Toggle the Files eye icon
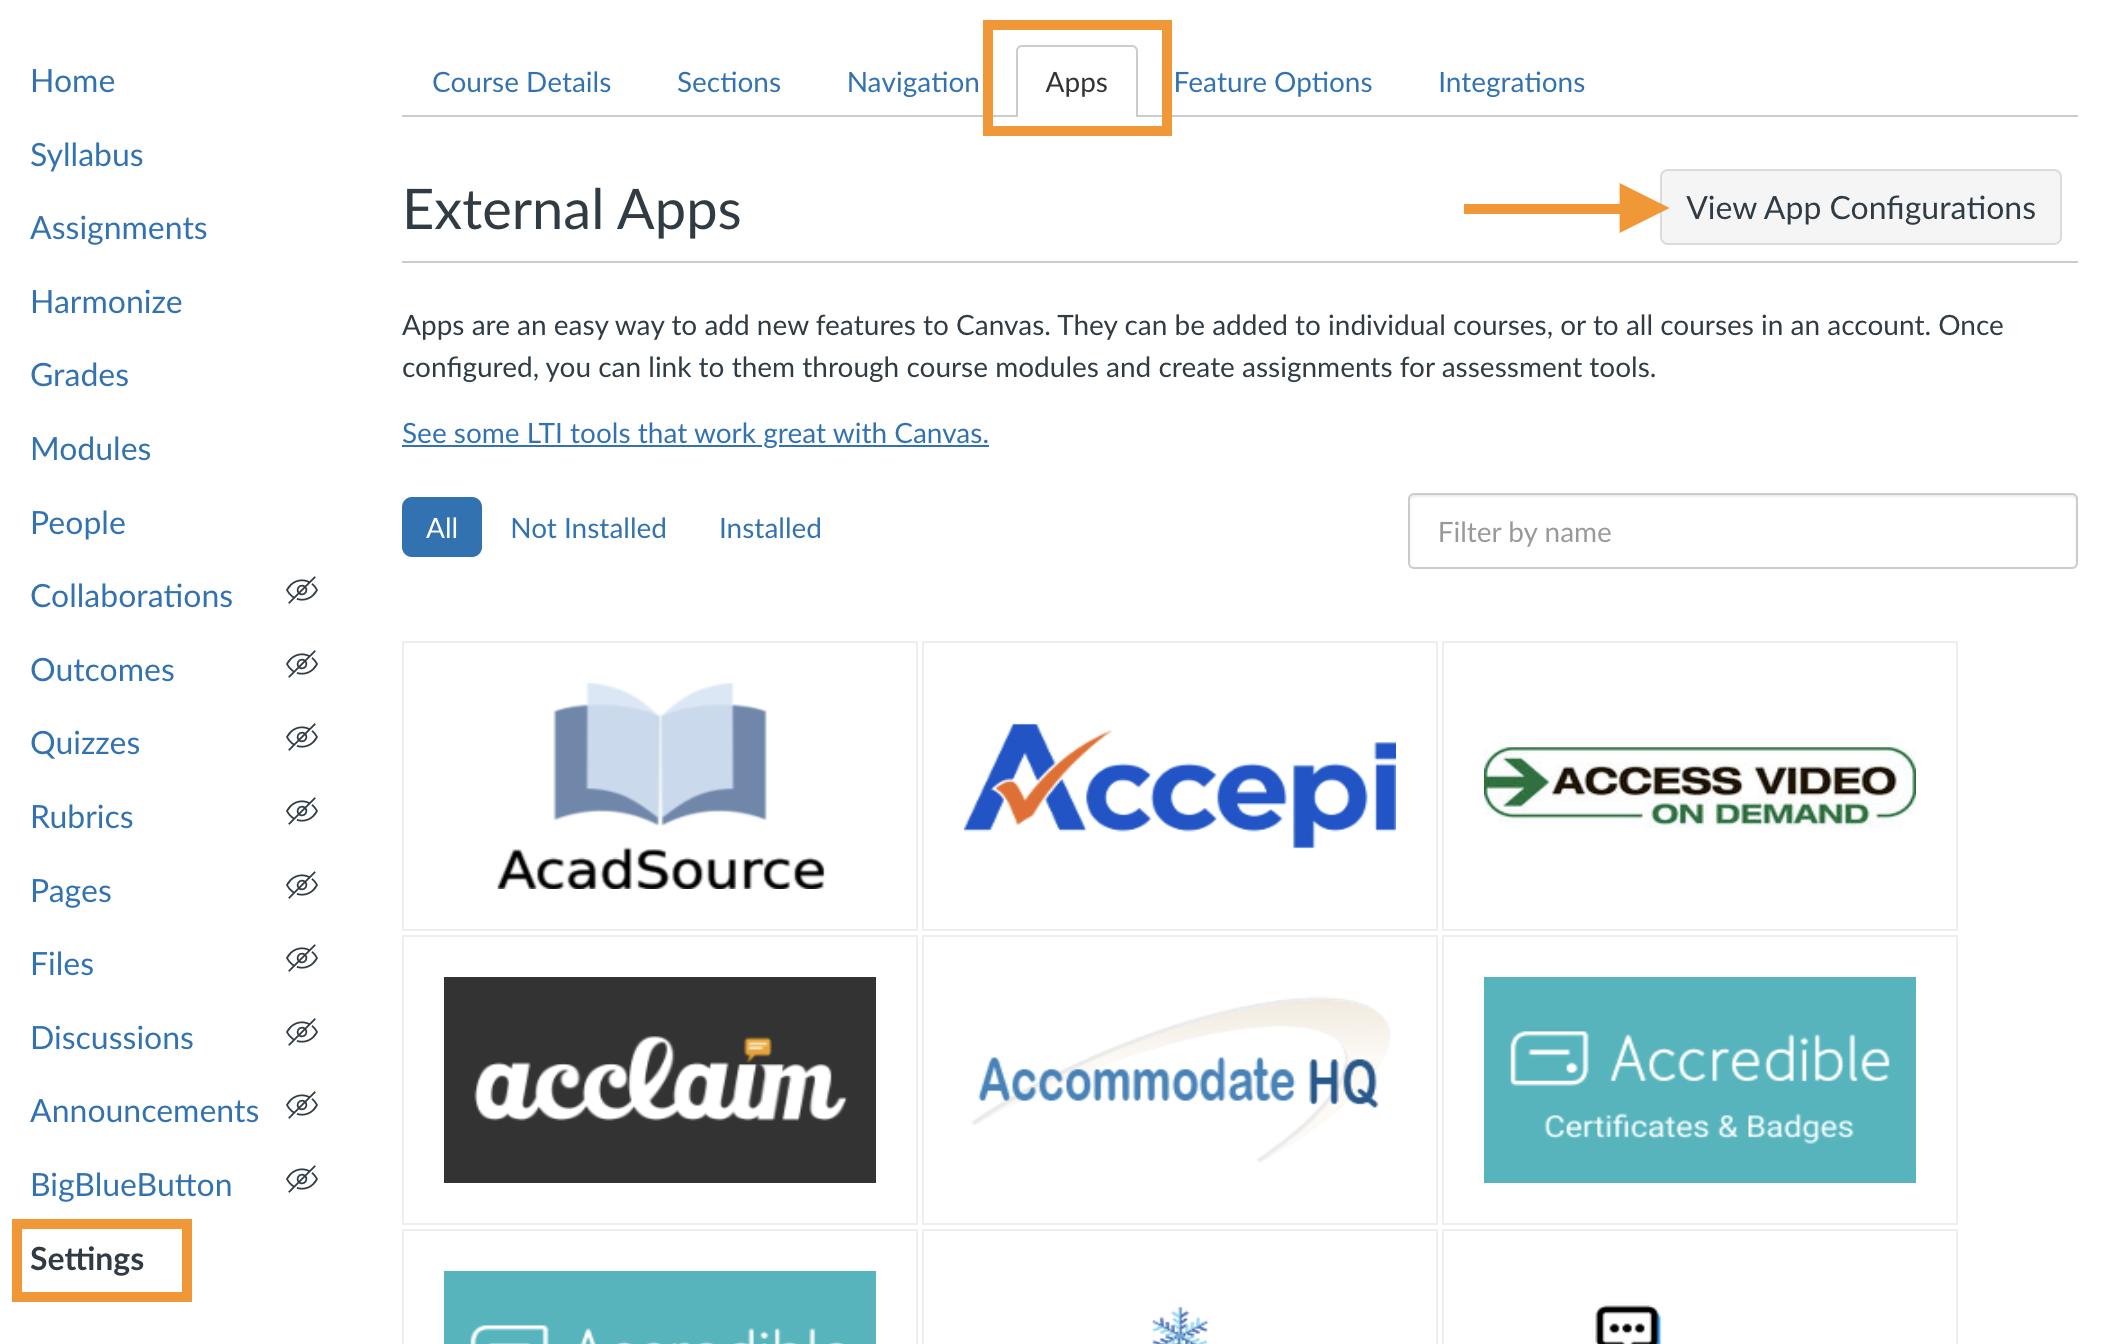2112x1344 pixels. 303,958
